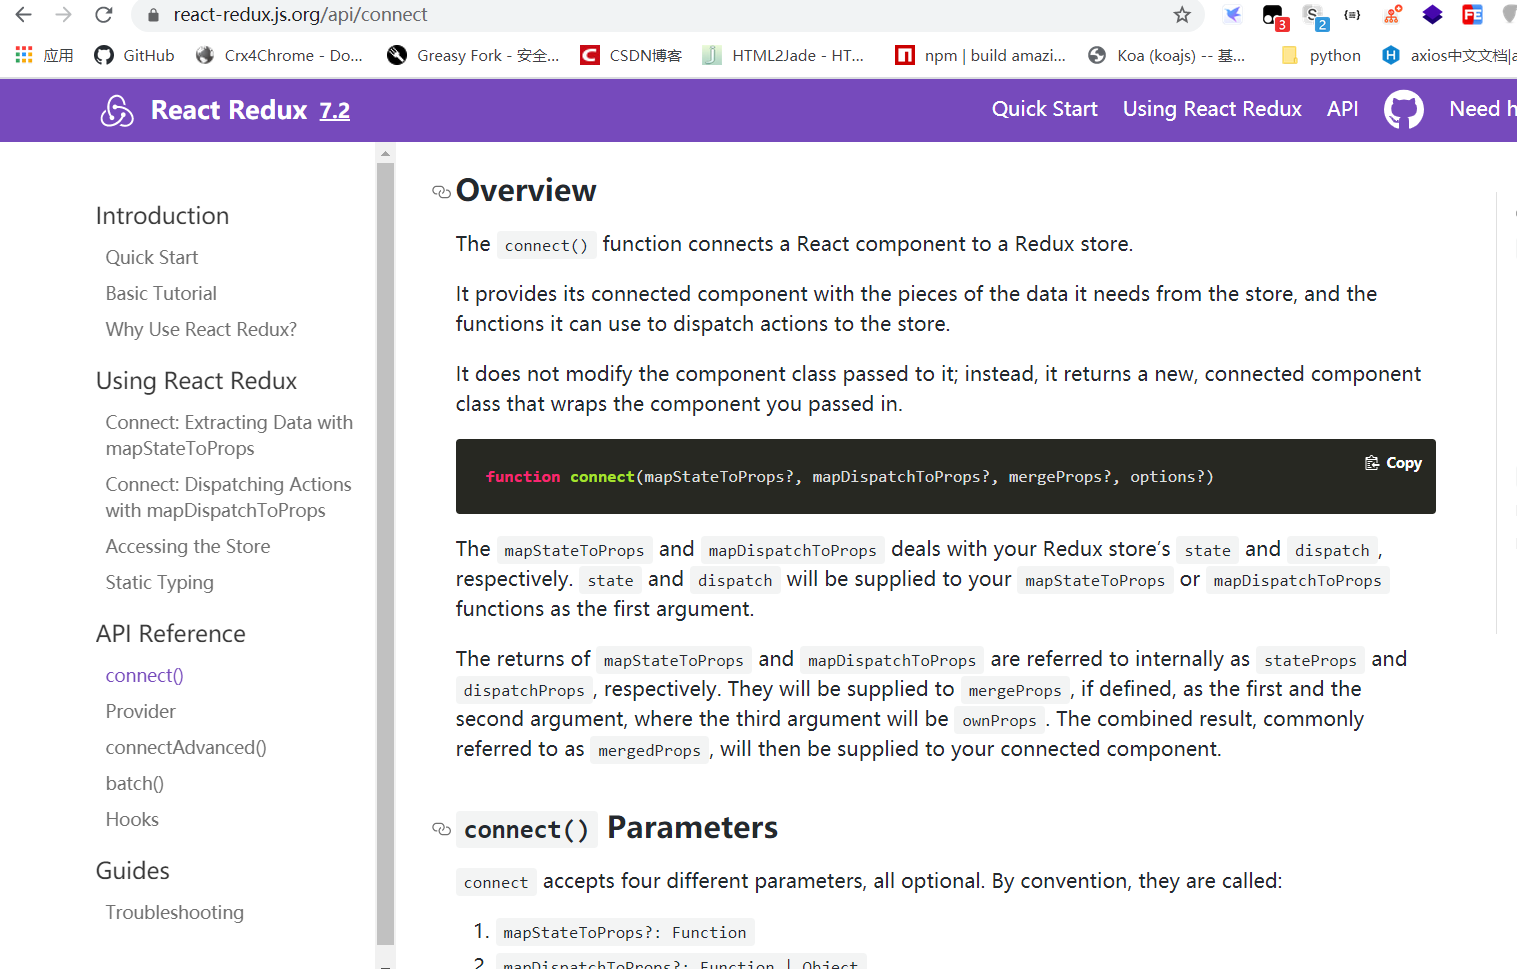
Task: Open API in the top navbar
Action: [1342, 109]
